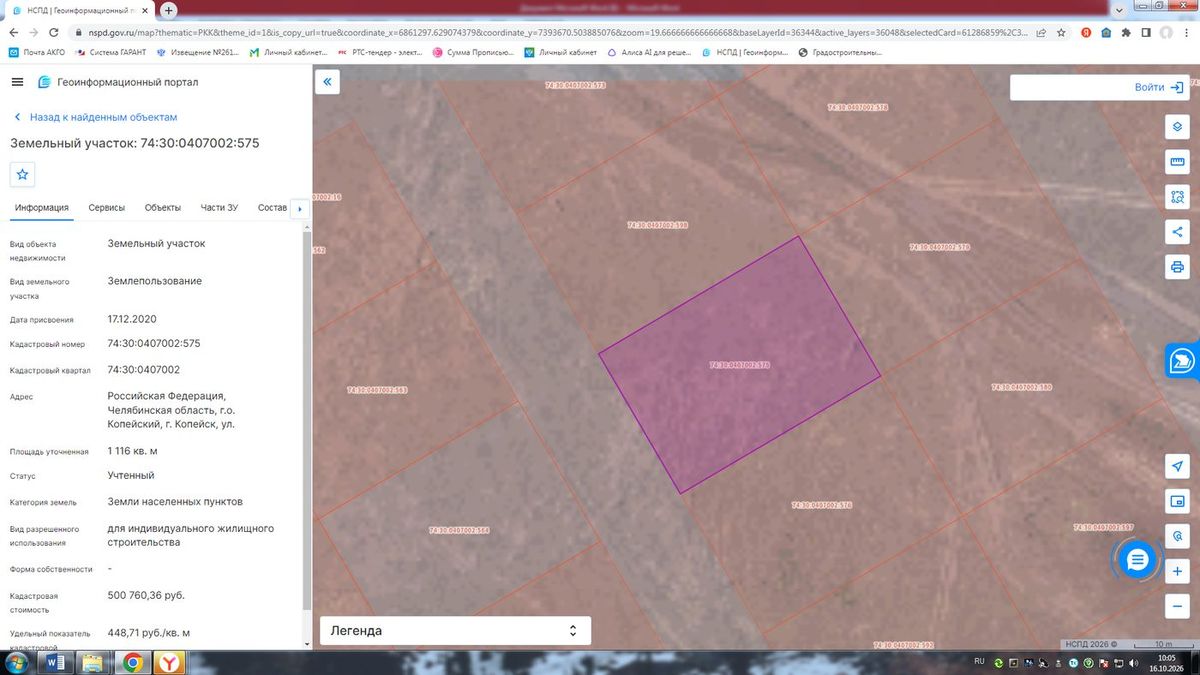Open the blue assistant side widget
1200x675 pixels.
pyautogui.click(x=1182, y=360)
